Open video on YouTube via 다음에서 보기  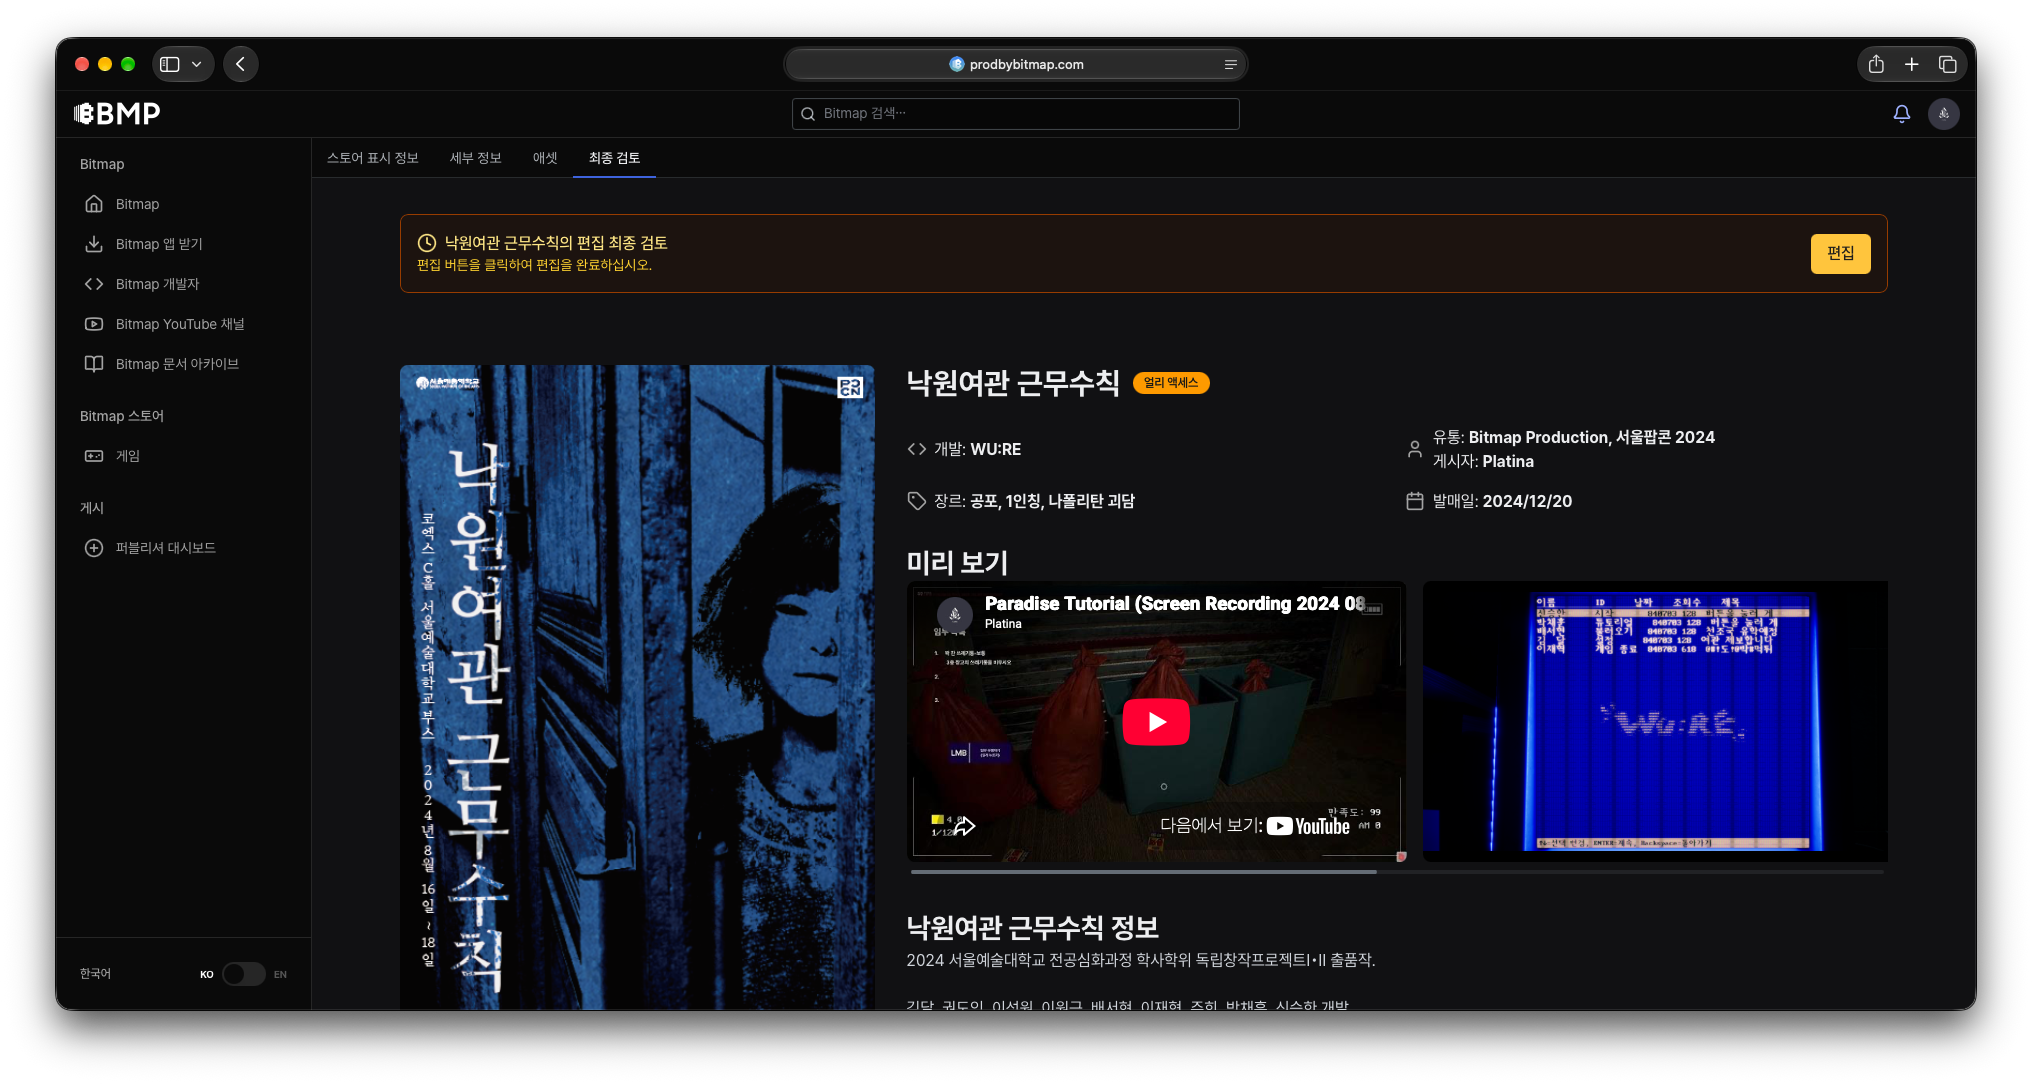[1255, 826]
